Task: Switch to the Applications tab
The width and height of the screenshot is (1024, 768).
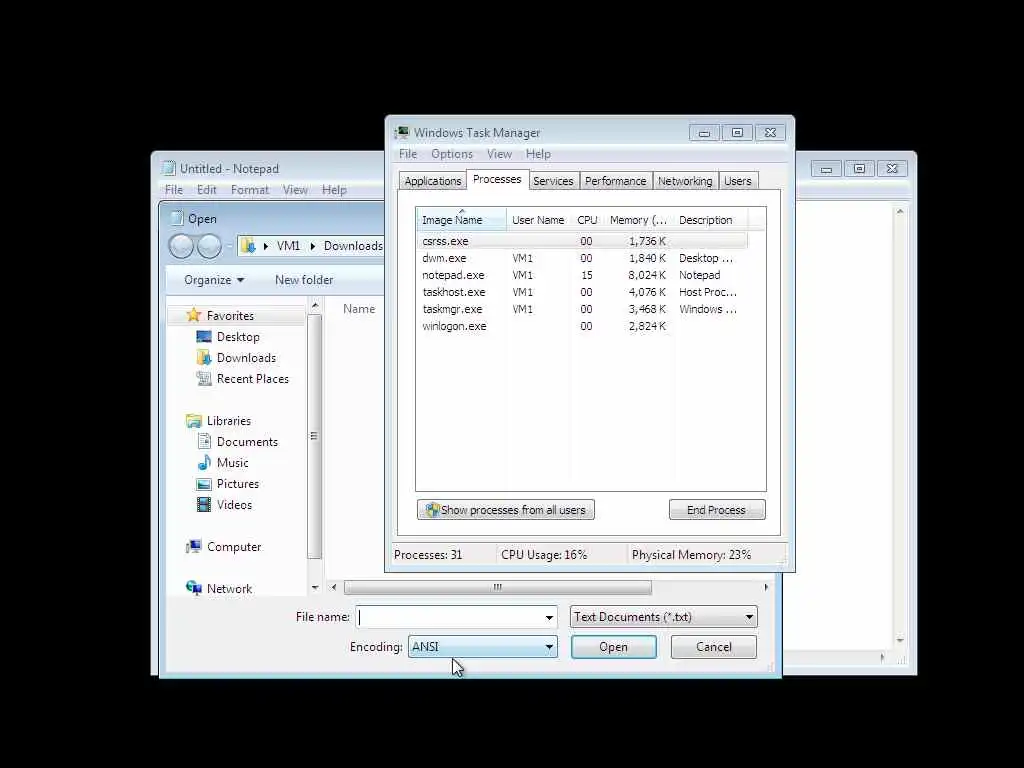Action: tap(432, 181)
